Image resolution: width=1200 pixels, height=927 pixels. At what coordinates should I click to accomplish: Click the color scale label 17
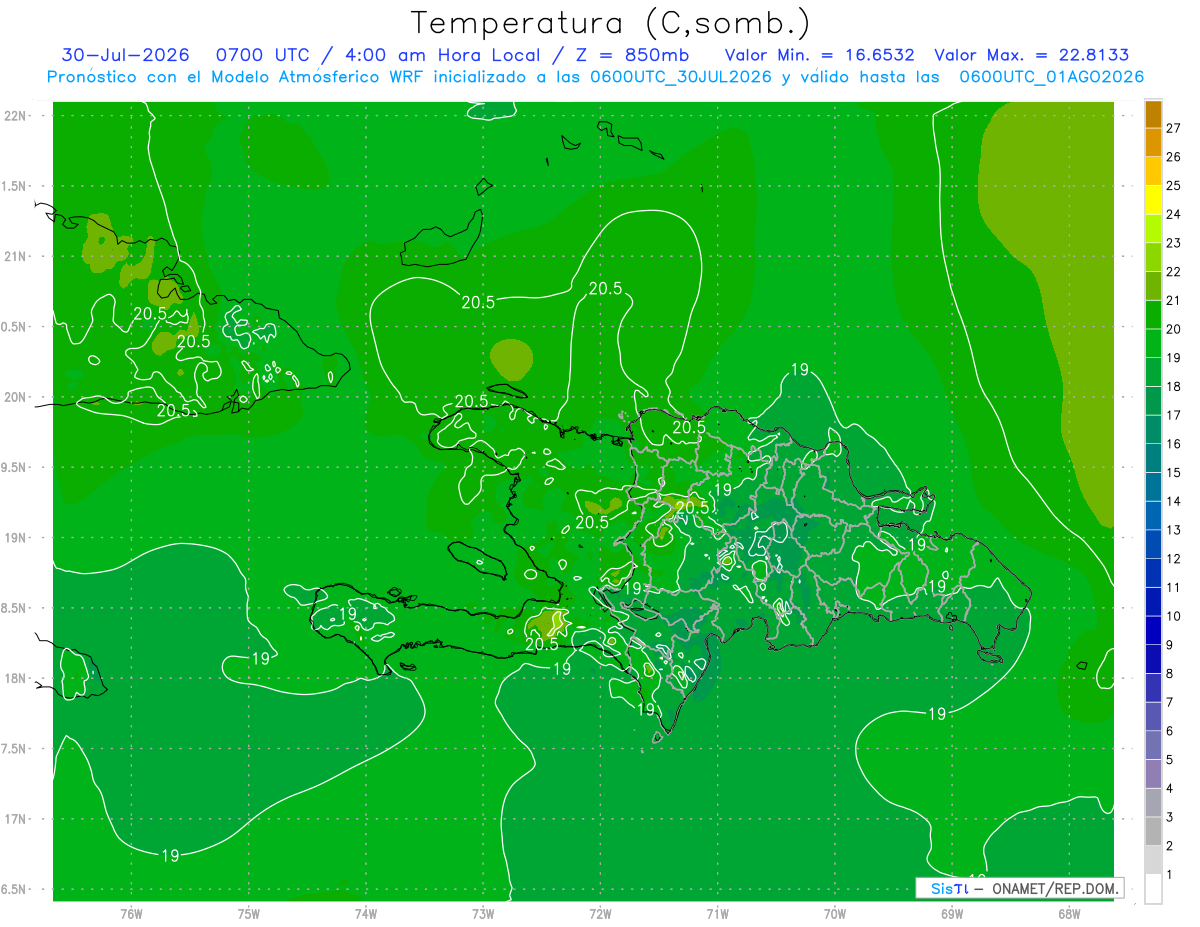[x=1173, y=415]
